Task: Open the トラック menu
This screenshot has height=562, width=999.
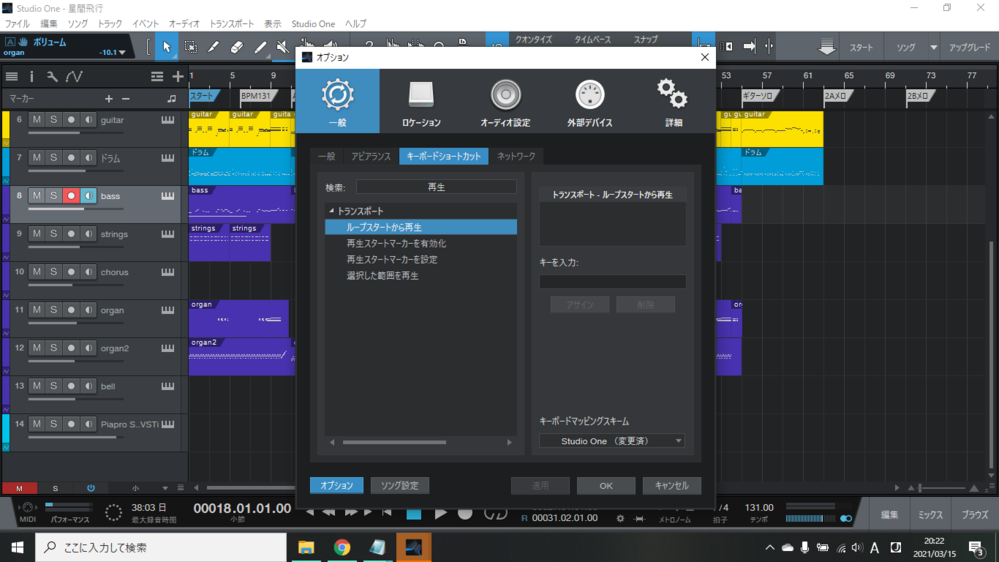Action: pyautogui.click(x=110, y=24)
